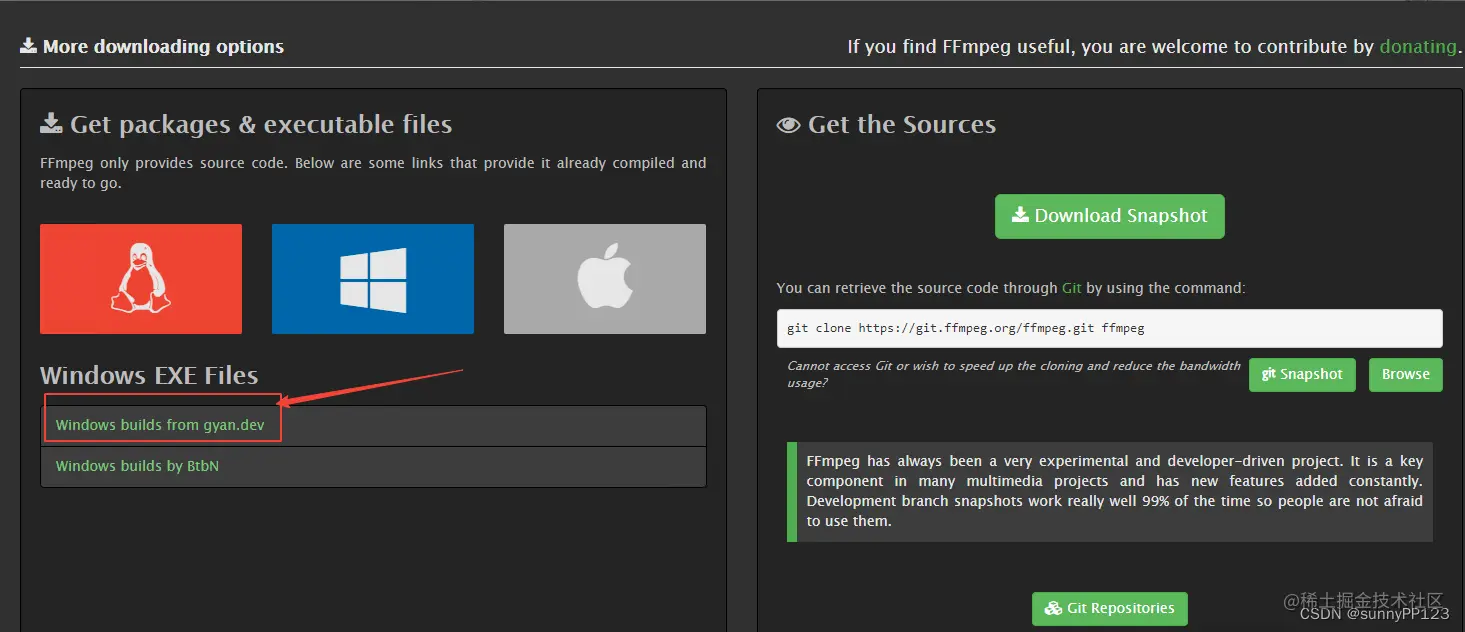Open the Git link in source instructions

point(1072,288)
